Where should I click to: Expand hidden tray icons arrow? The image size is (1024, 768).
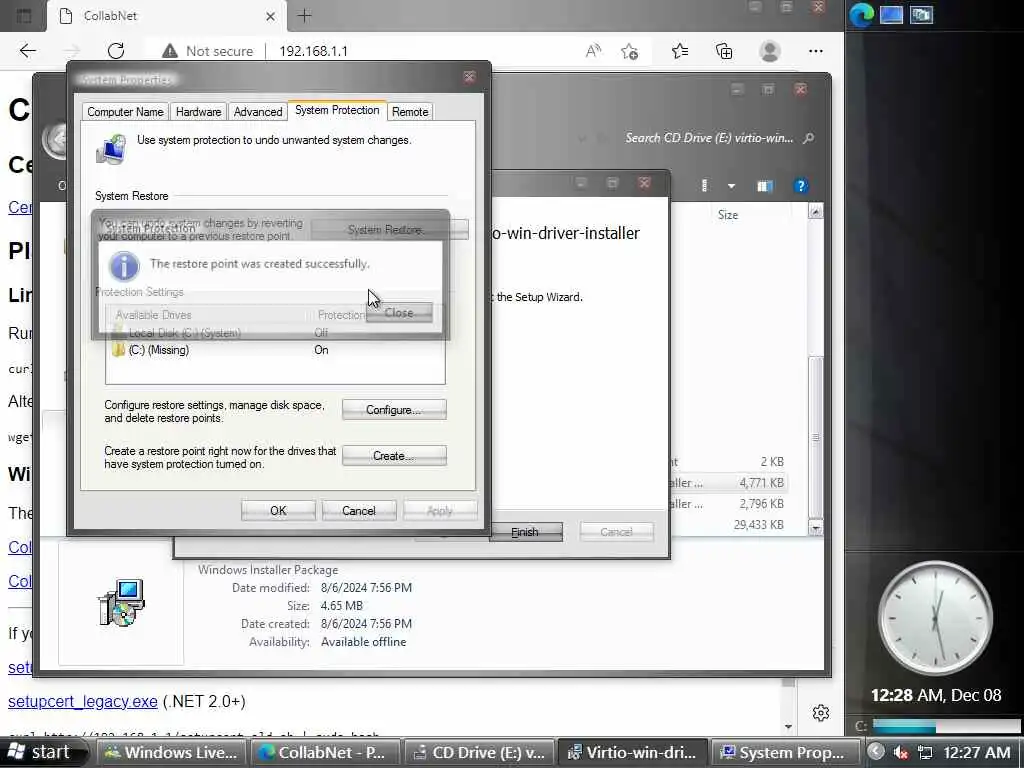pyautogui.click(x=876, y=752)
